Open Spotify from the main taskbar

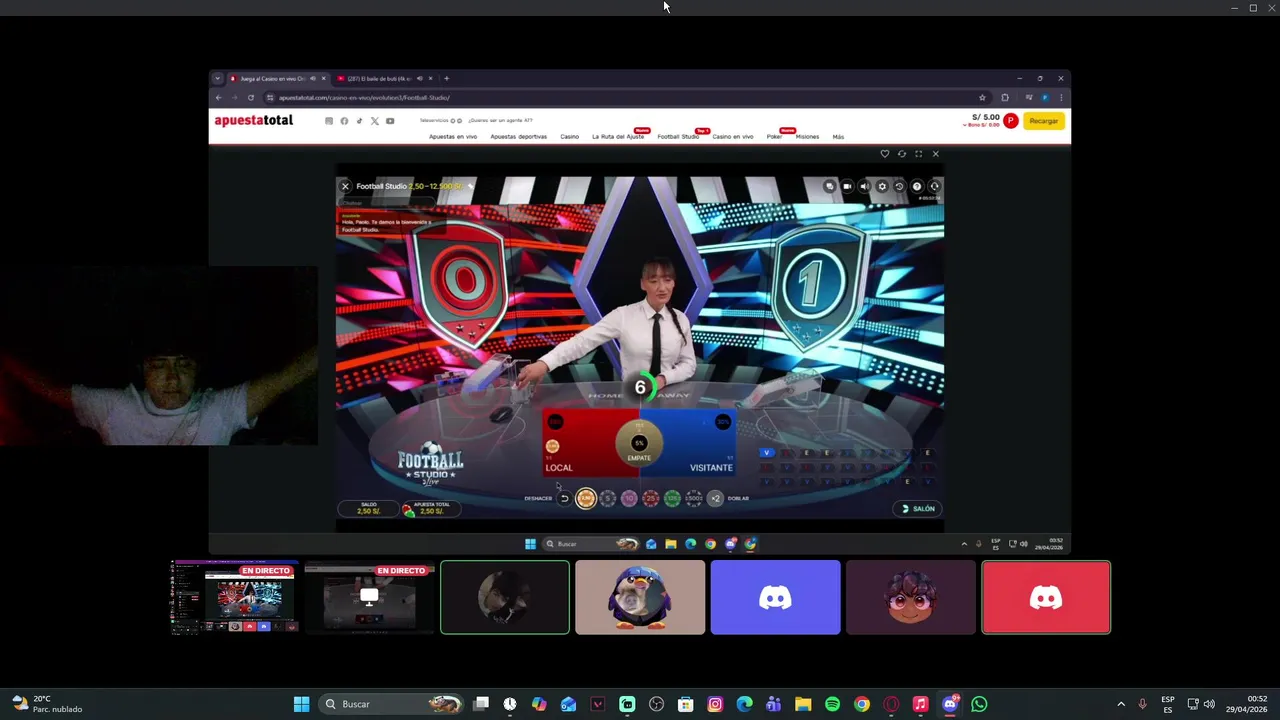click(x=832, y=704)
